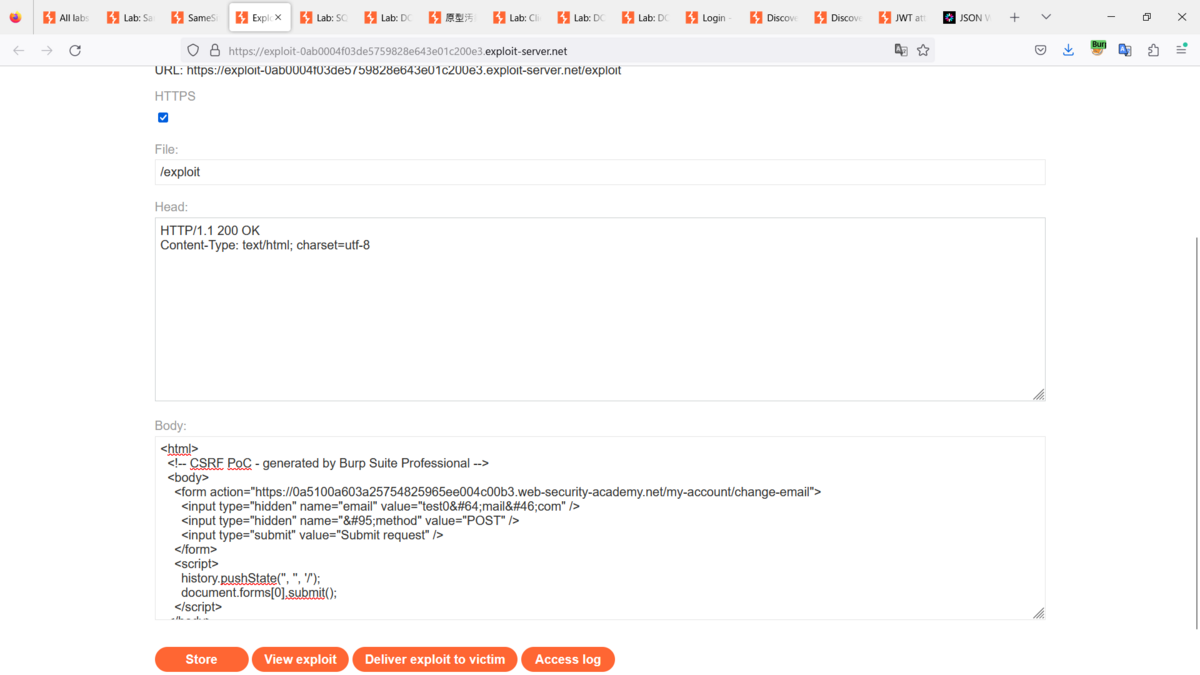Open the Pocket save icon
Viewport: 1200px width, 675px height.
click(1041, 50)
